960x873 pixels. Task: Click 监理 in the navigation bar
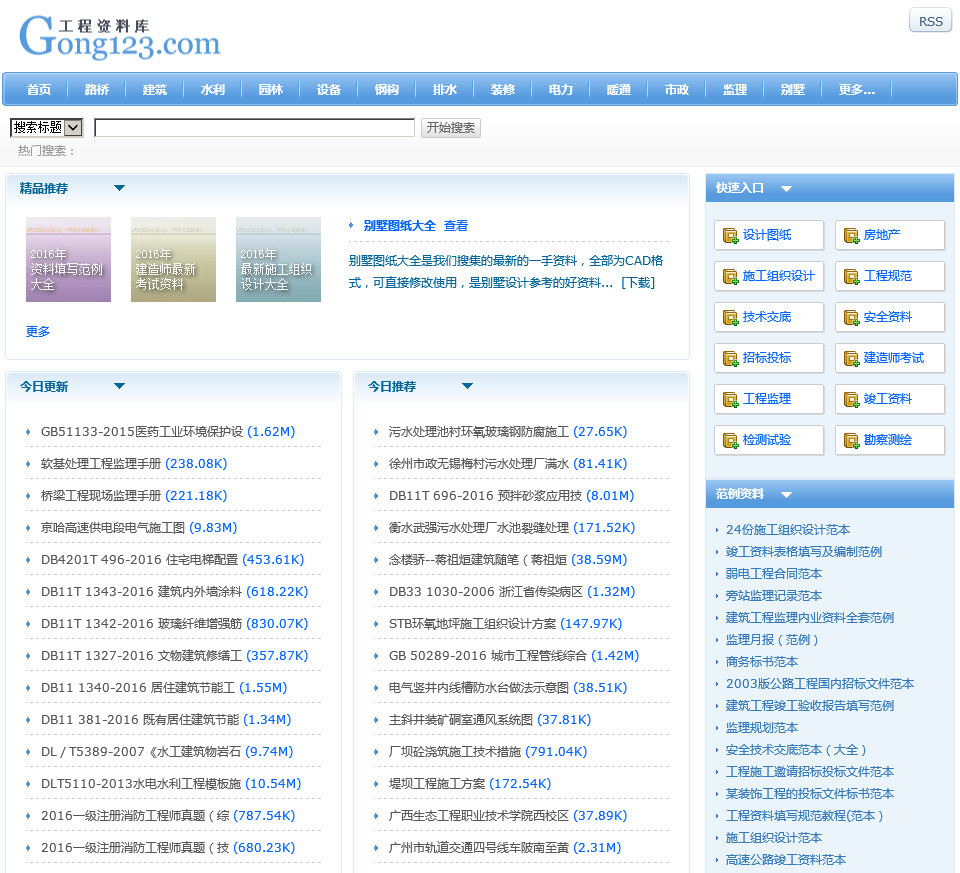coord(735,90)
